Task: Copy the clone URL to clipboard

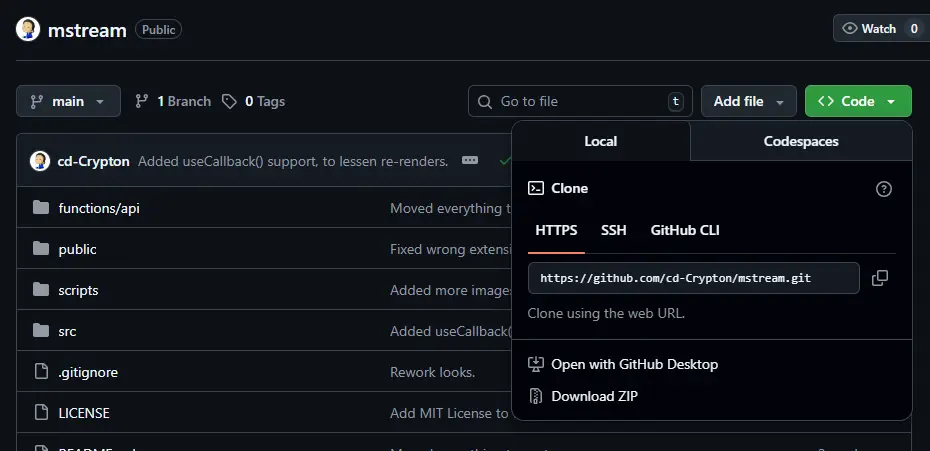Action: tap(880, 278)
